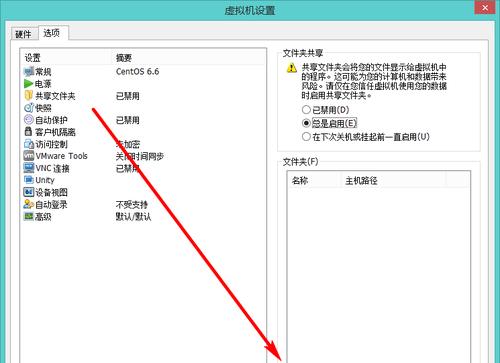Click the 摘要 column header
500x363 pixels.
[188, 58]
